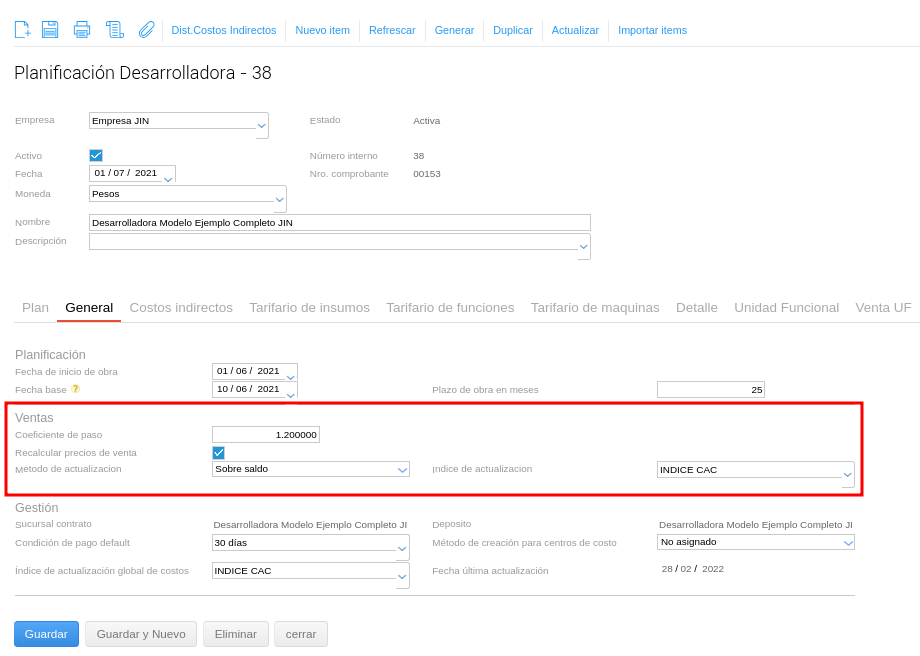Switch to the Costos indirectos tab
This screenshot has height=656, width=920.
(181, 308)
